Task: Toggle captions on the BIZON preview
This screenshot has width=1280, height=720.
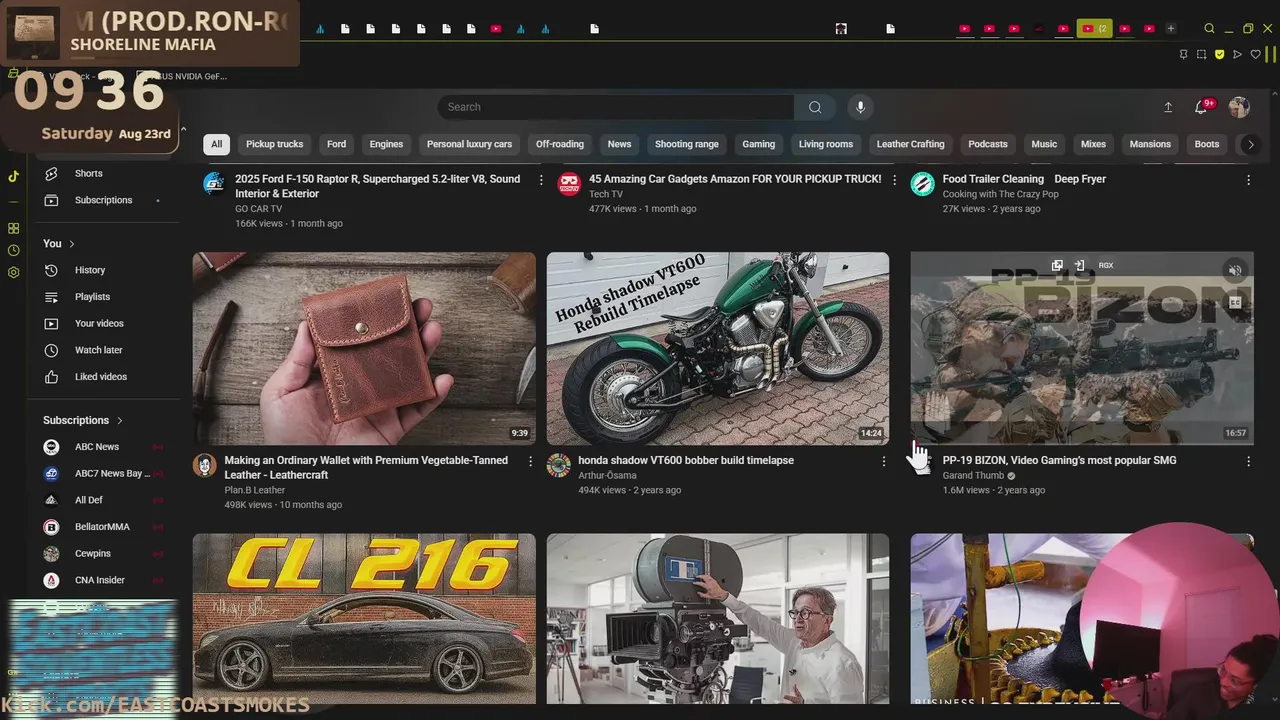Action: [1235, 302]
